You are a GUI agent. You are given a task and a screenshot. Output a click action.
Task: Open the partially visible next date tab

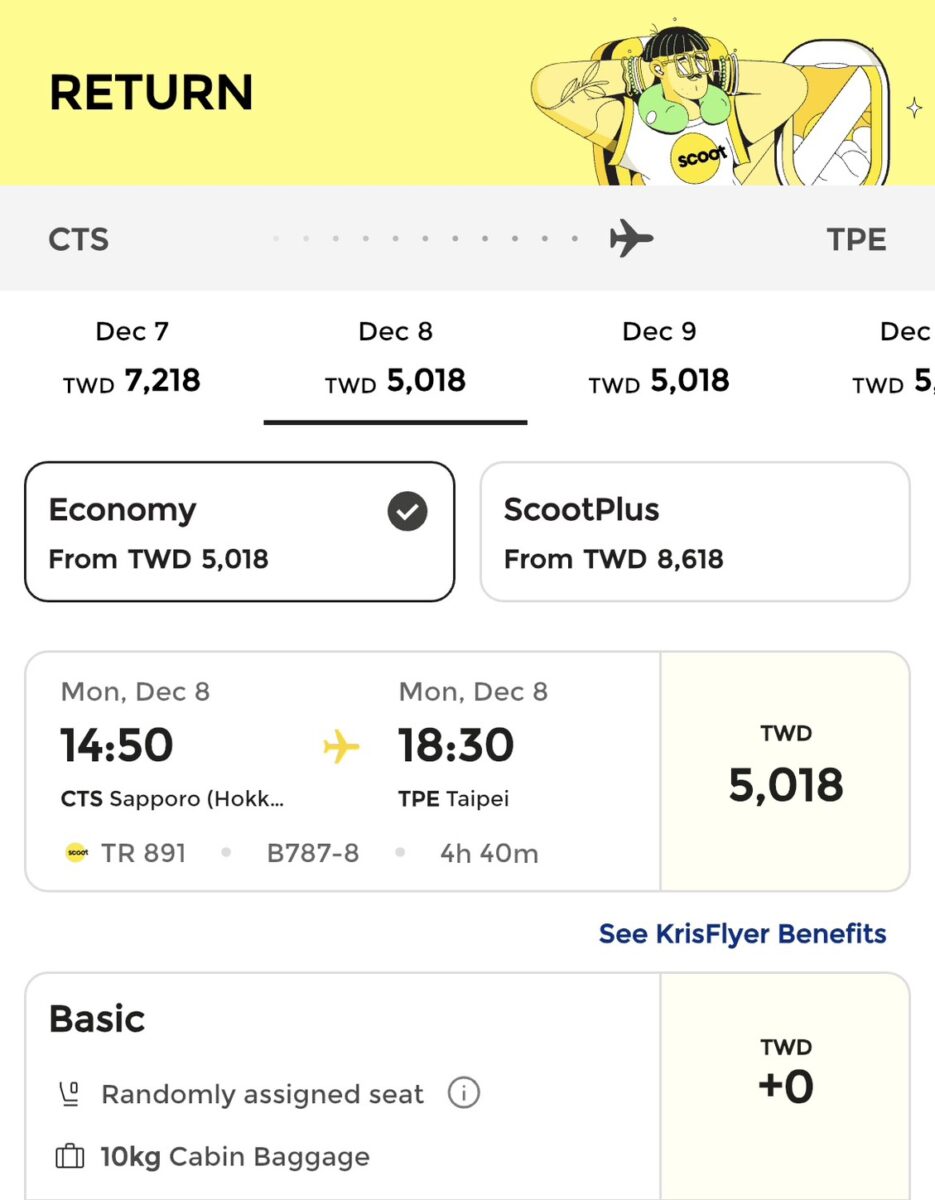tap(895, 358)
